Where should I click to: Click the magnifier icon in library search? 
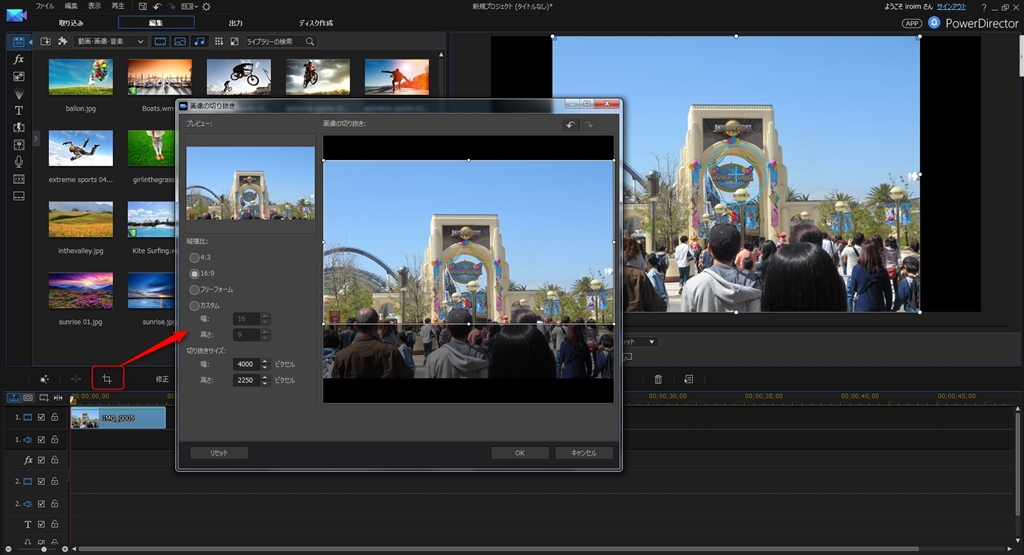tap(310, 41)
